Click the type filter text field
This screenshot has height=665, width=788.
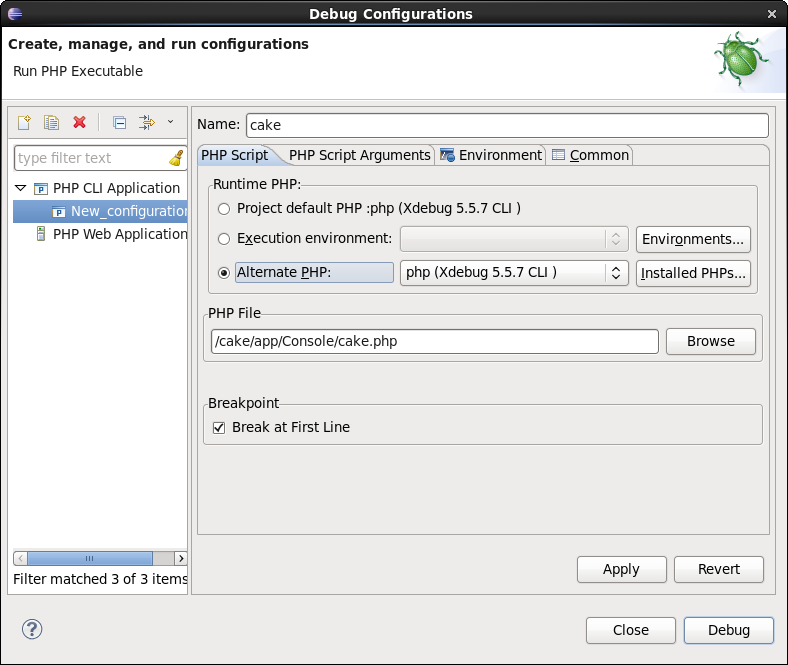click(x=101, y=158)
